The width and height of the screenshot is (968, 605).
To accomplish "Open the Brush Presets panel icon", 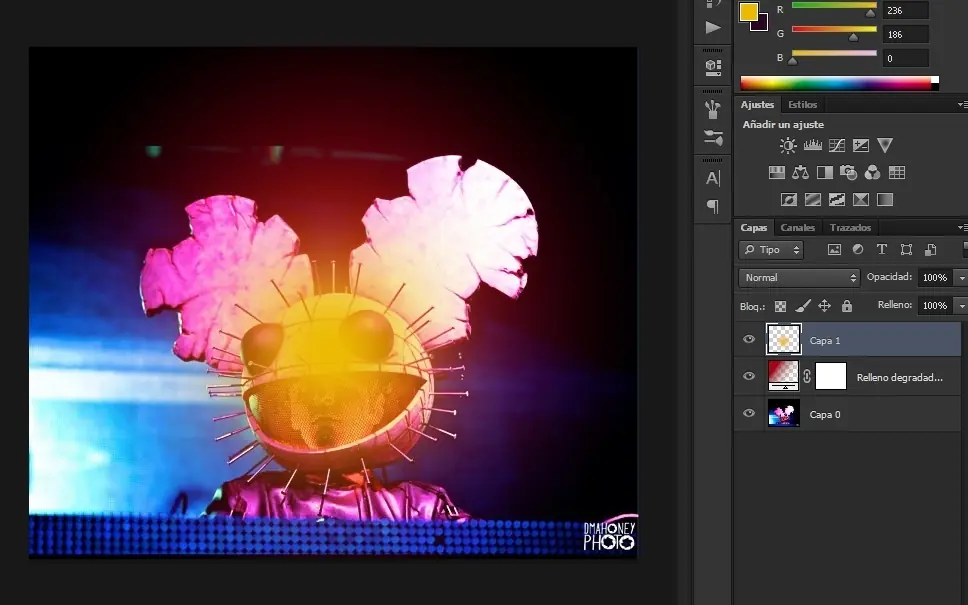I will coord(713,137).
